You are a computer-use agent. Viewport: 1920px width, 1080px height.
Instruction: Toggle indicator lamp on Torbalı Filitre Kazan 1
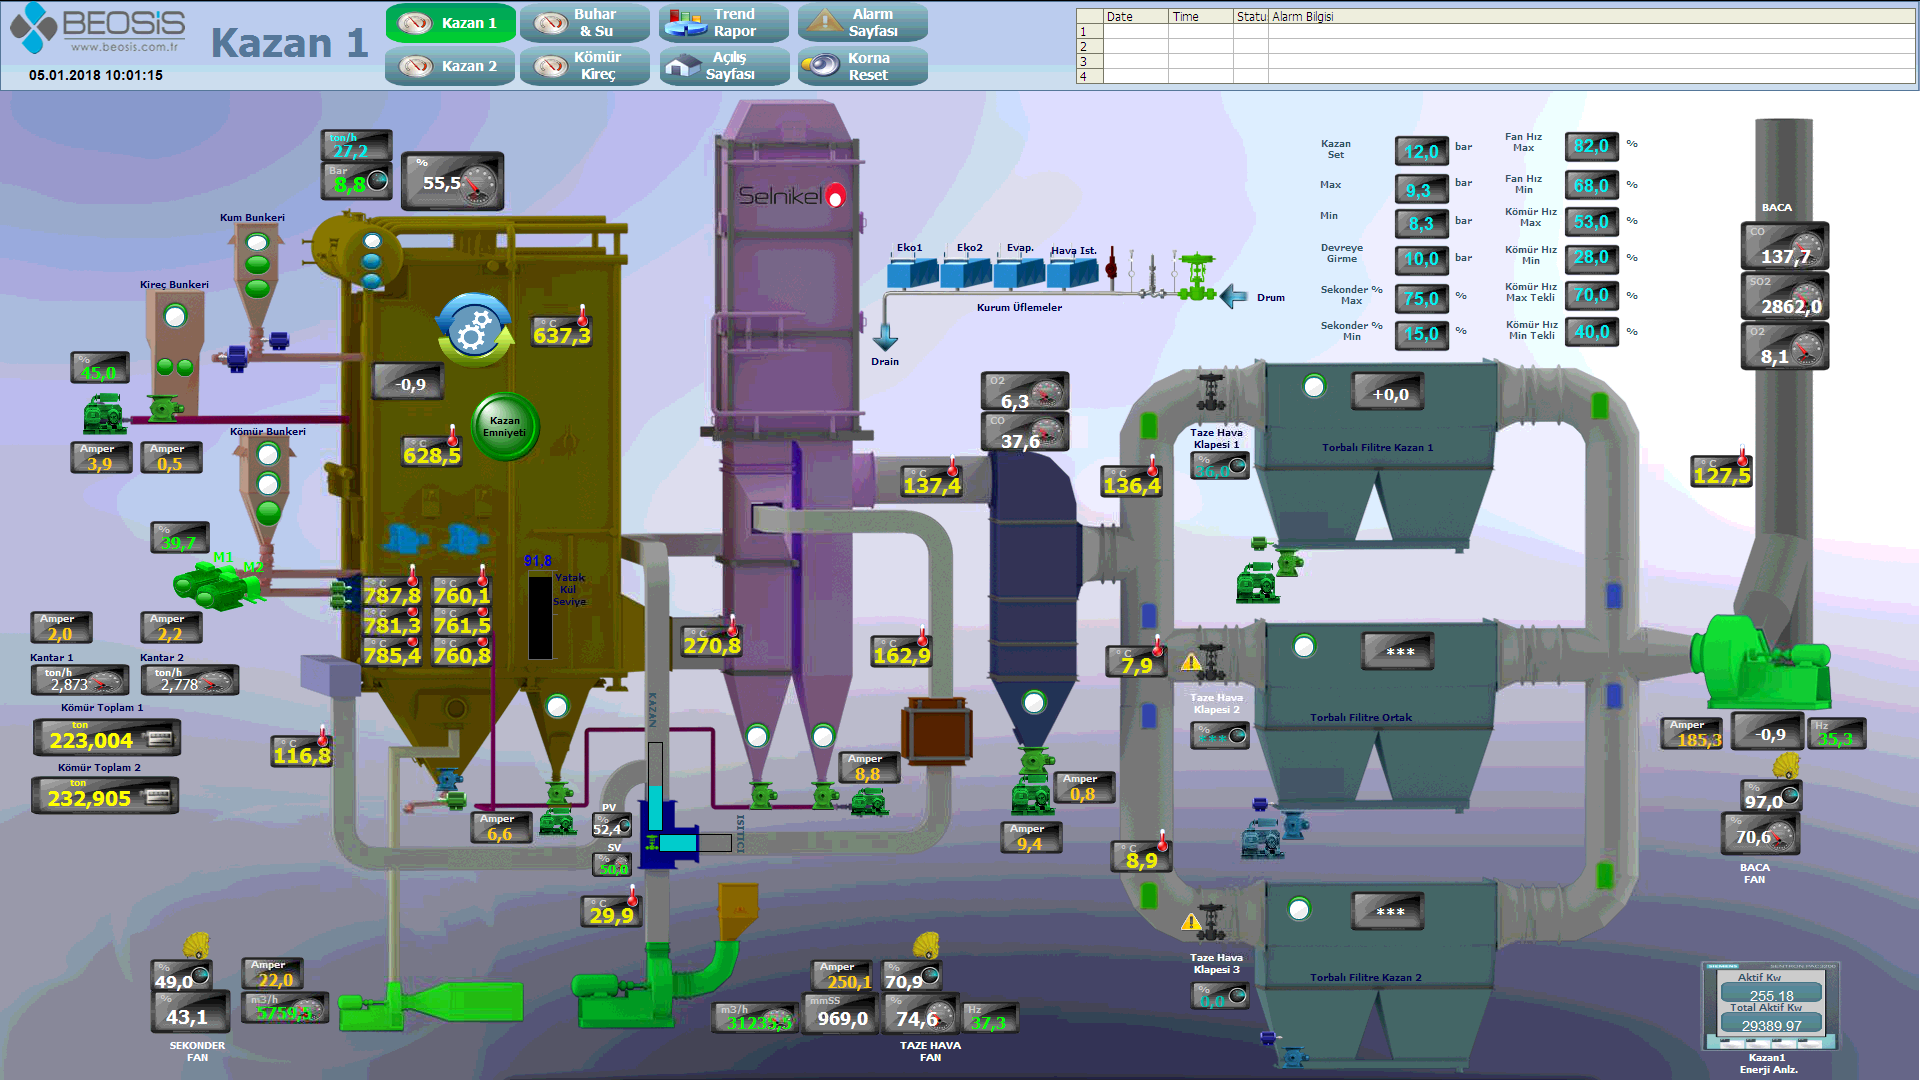tap(1314, 387)
